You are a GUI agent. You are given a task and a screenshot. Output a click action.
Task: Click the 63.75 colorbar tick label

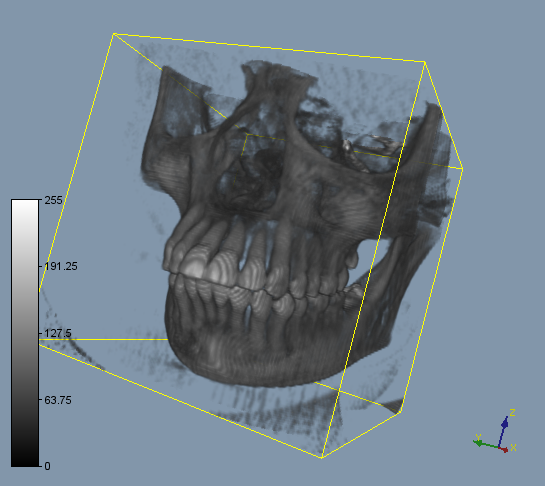pyautogui.click(x=58, y=400)
